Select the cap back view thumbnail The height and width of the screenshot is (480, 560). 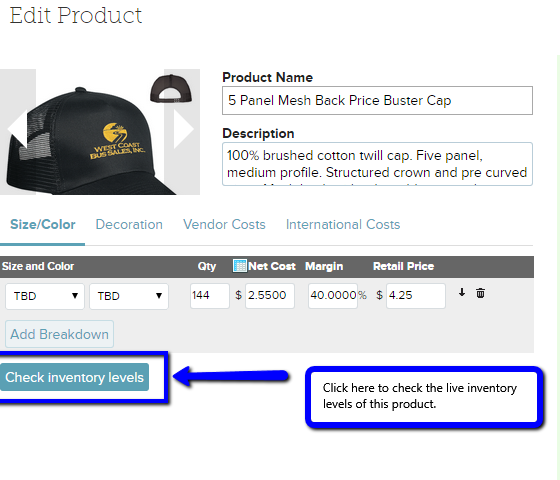pyautogui.click(x=171, y=89)
